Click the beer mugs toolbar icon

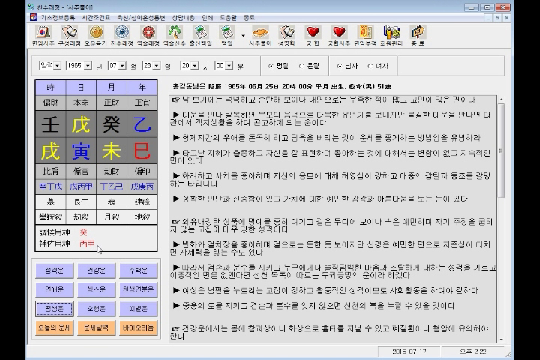point(392,32)
